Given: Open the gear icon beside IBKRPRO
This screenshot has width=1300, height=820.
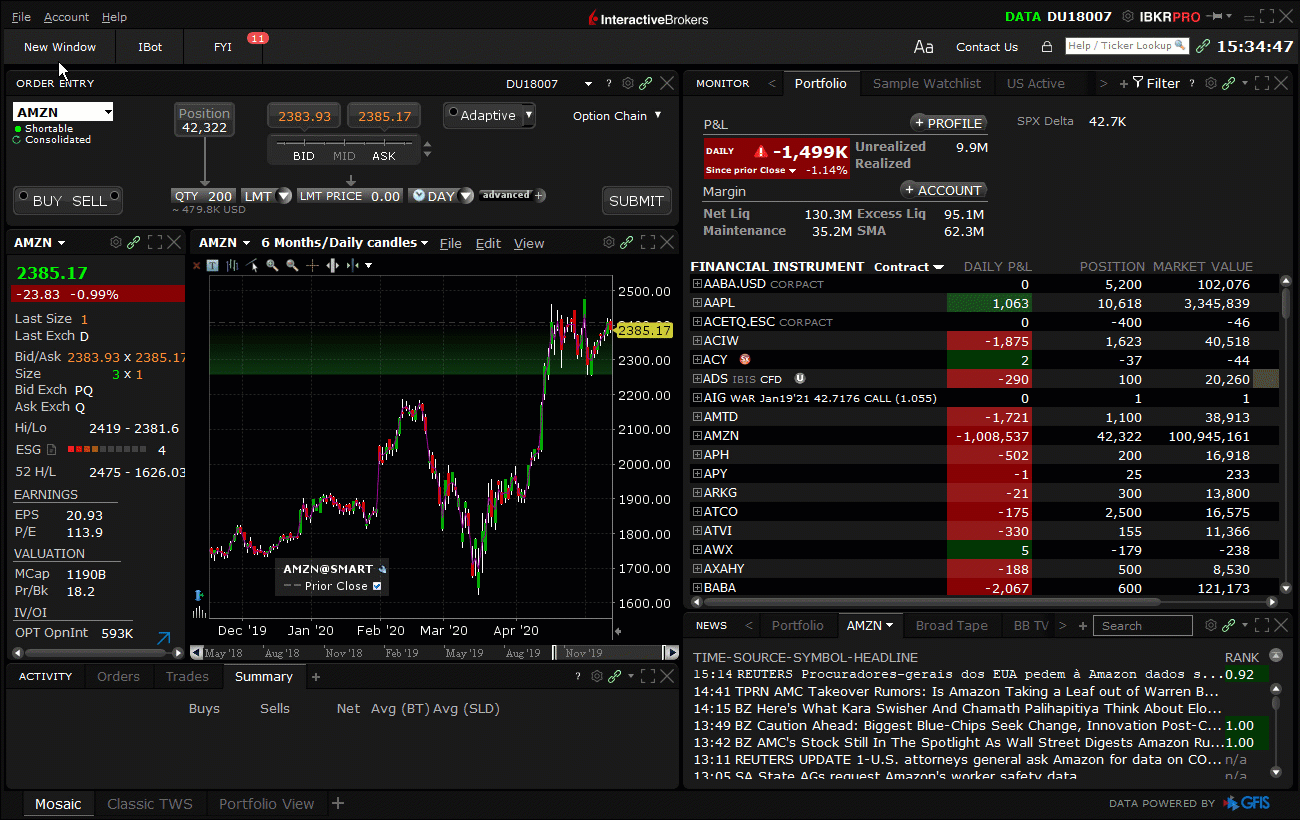Looking at the screenshot, I should pyautogui.click(x=1128, y=16).
